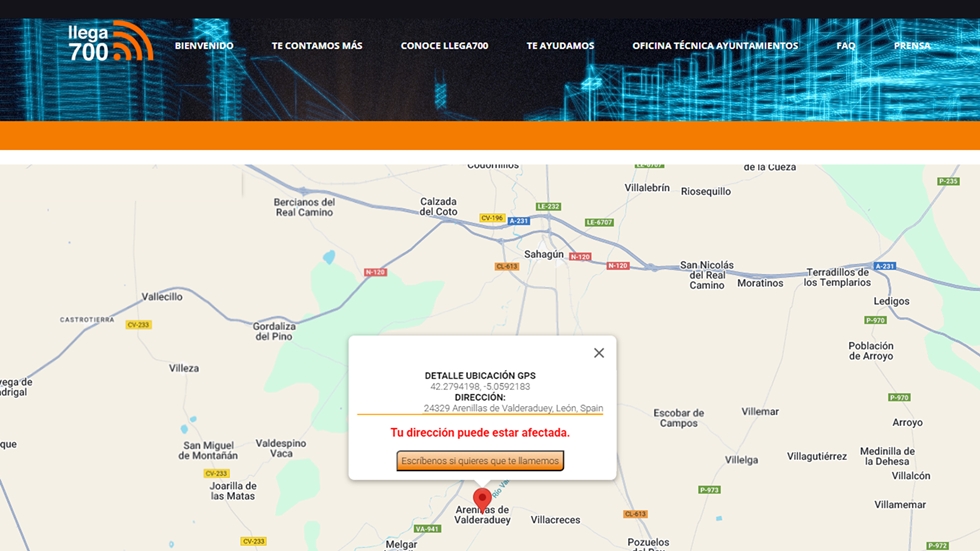Open the Prensa page
This screenshot has width=980, height=551.
click(912, 46)
